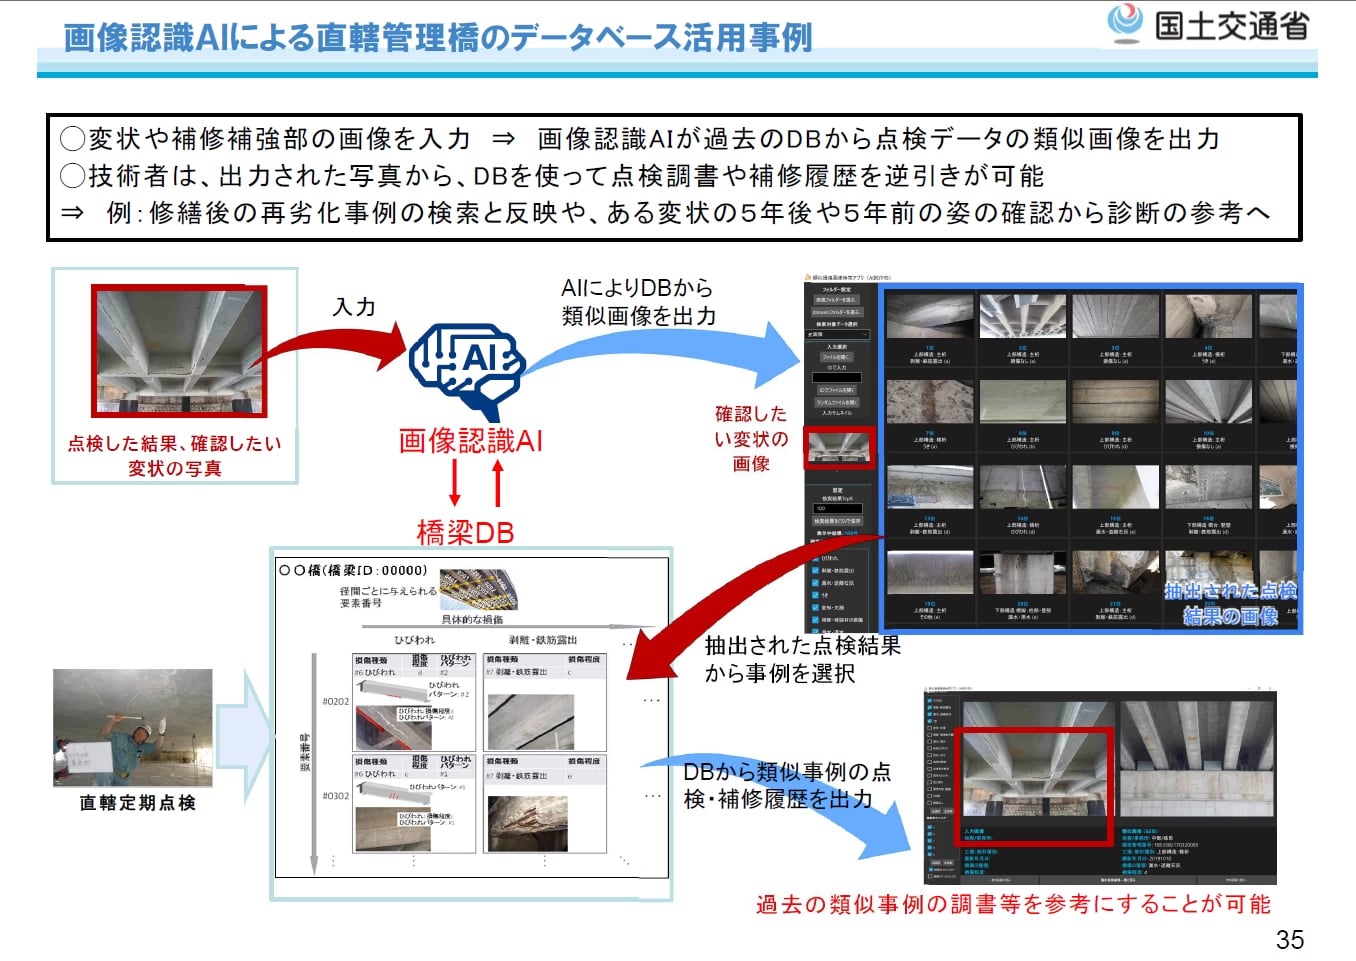Click the black ID入力 text field

[837, 378]
